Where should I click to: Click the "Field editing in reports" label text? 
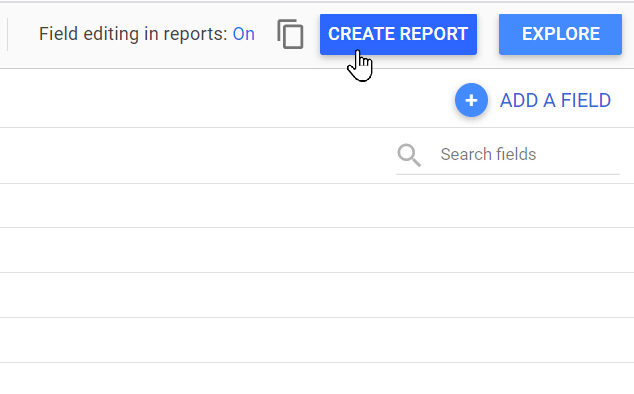coord(133,34)
